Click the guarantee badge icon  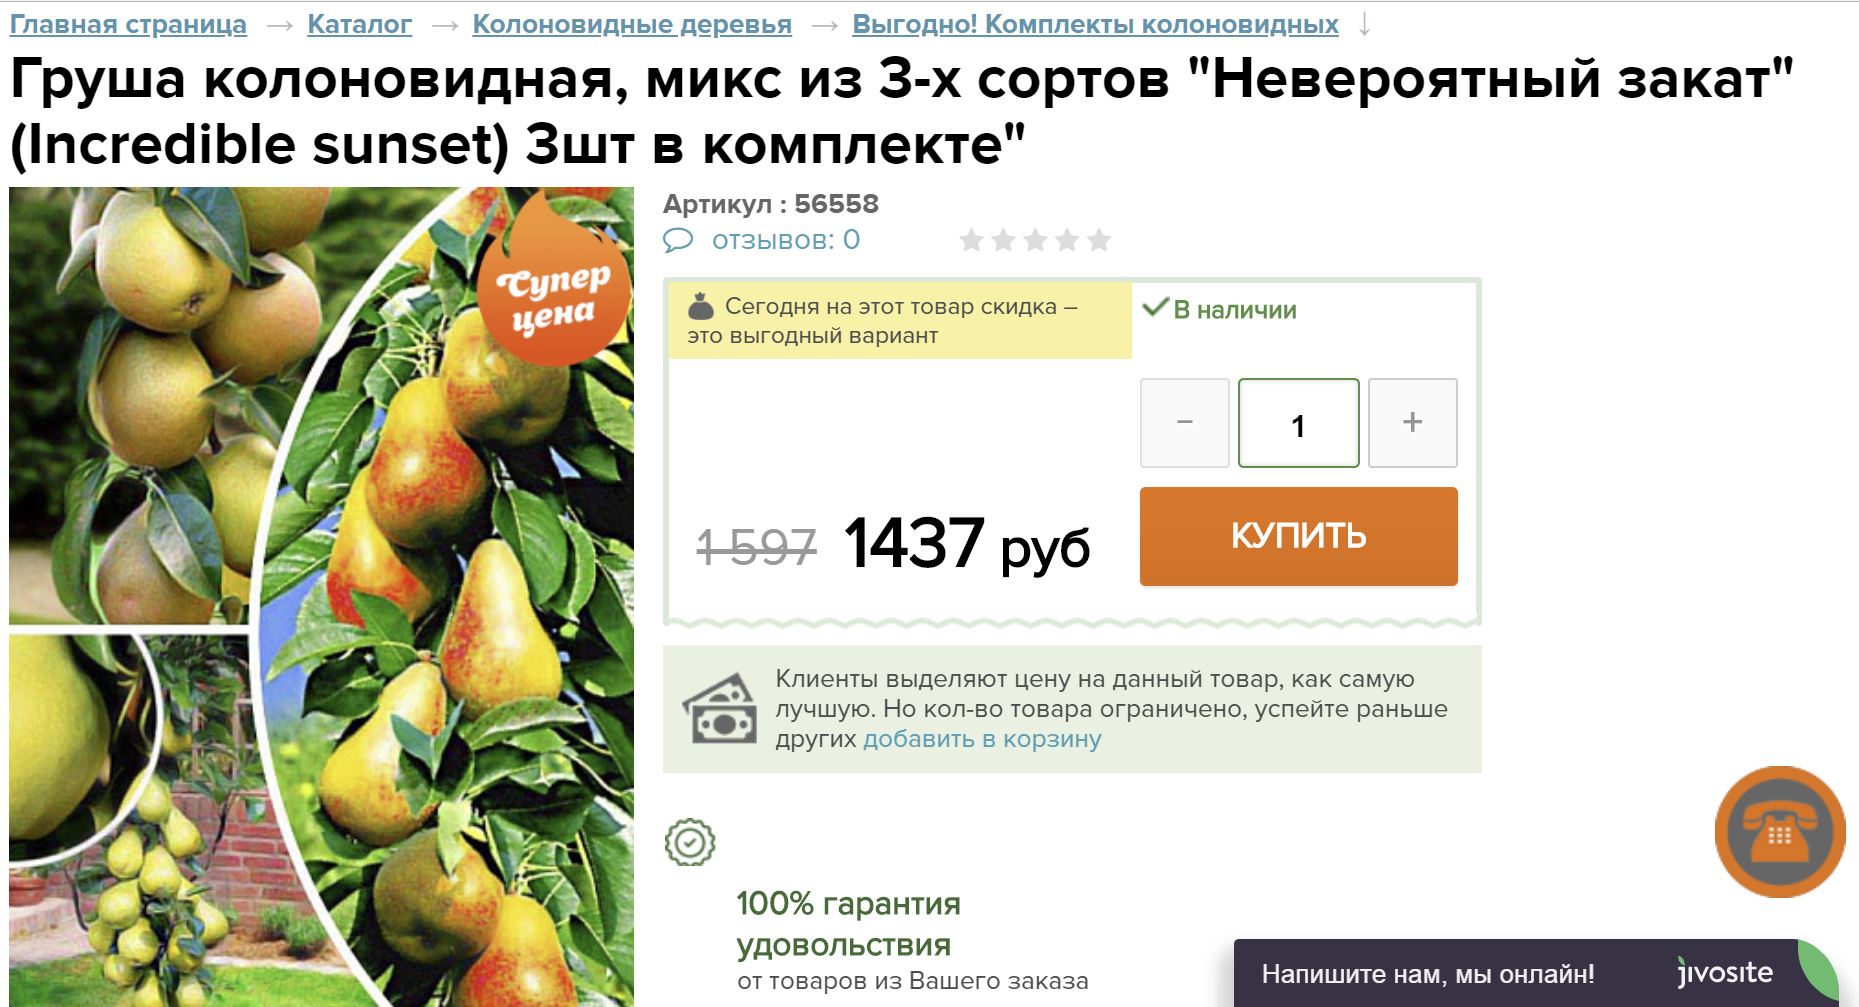690,843
